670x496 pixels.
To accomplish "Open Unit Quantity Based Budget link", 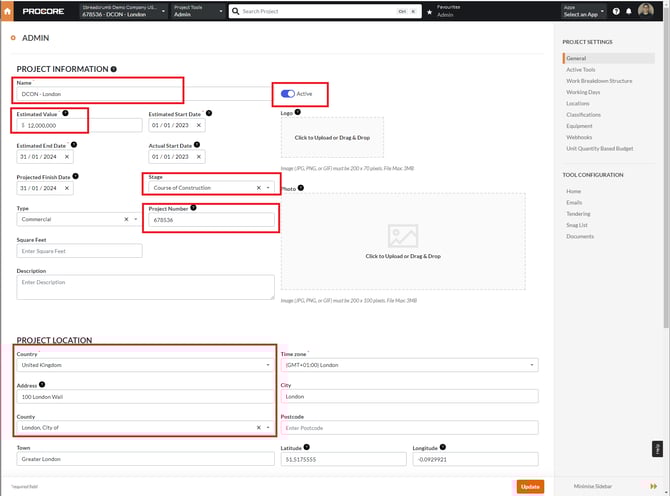I will click(x=600, y=149).
